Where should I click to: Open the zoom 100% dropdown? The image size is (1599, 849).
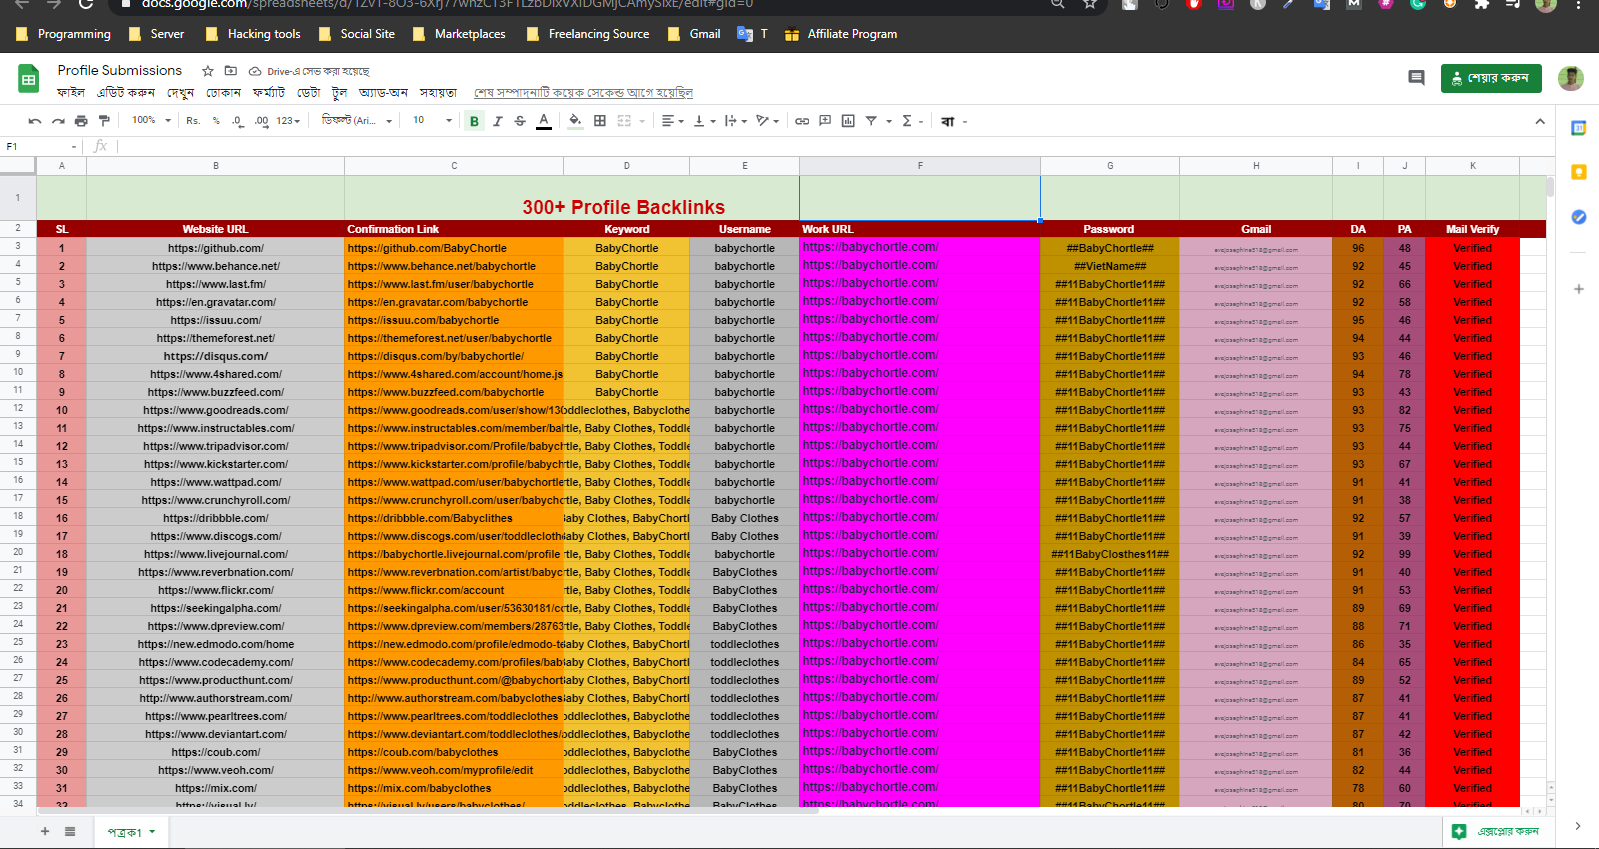pyautogui.click(x=151, y=121)
